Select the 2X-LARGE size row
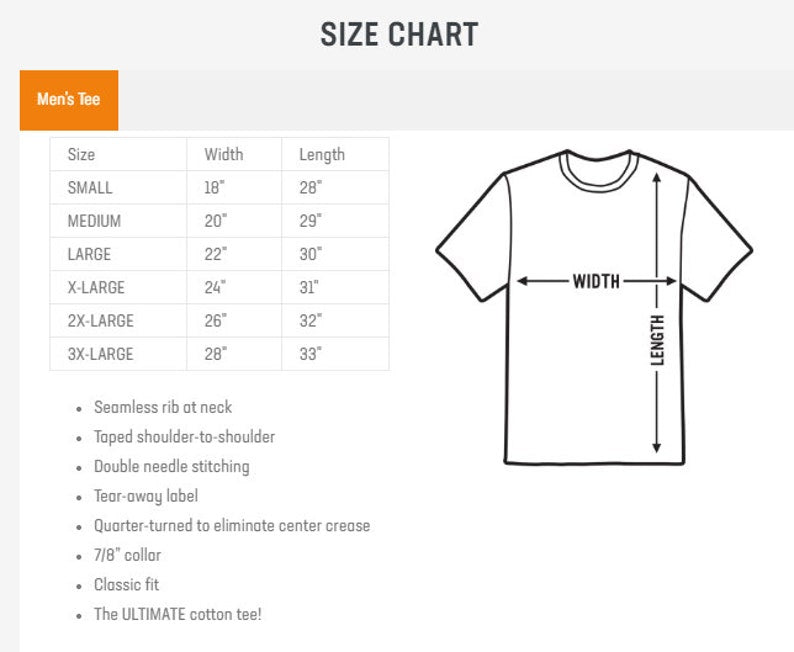The height and width of the screenshot is (652, 794). (x=219, y=320)
